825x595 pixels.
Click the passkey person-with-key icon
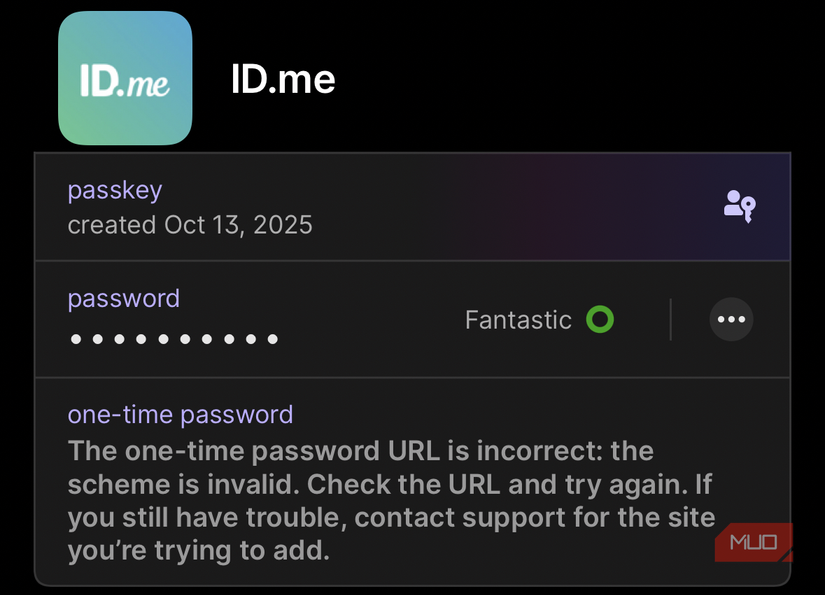click(x=739, y=206)
